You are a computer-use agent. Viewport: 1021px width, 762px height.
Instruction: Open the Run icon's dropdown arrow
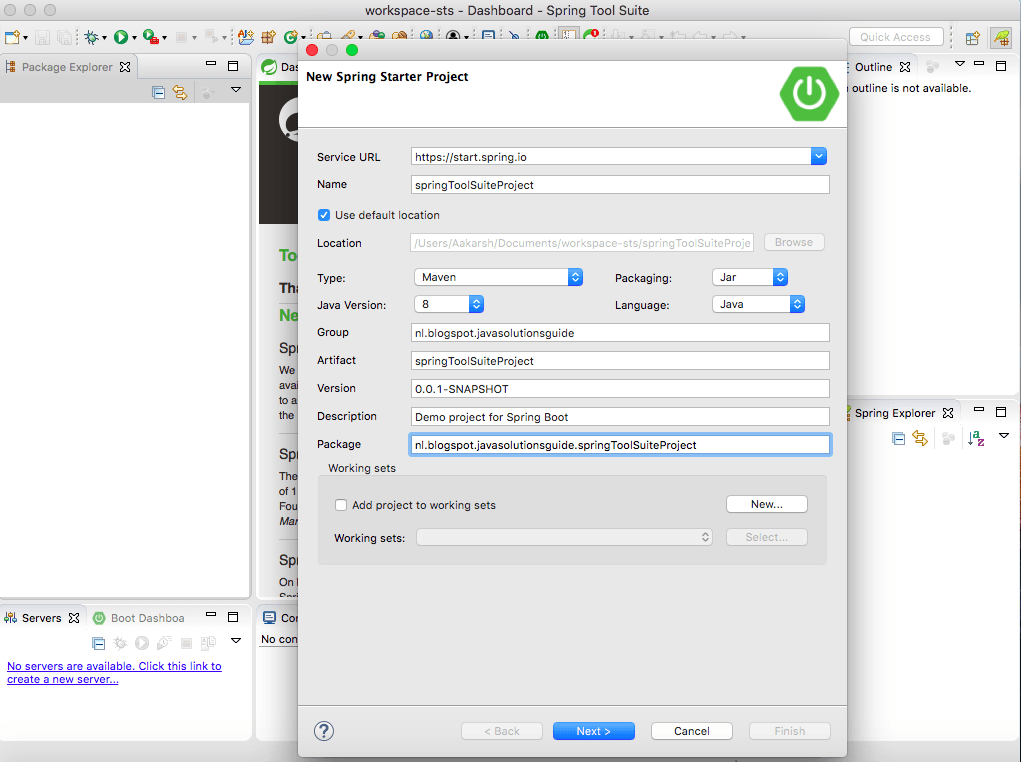point(134,38)
